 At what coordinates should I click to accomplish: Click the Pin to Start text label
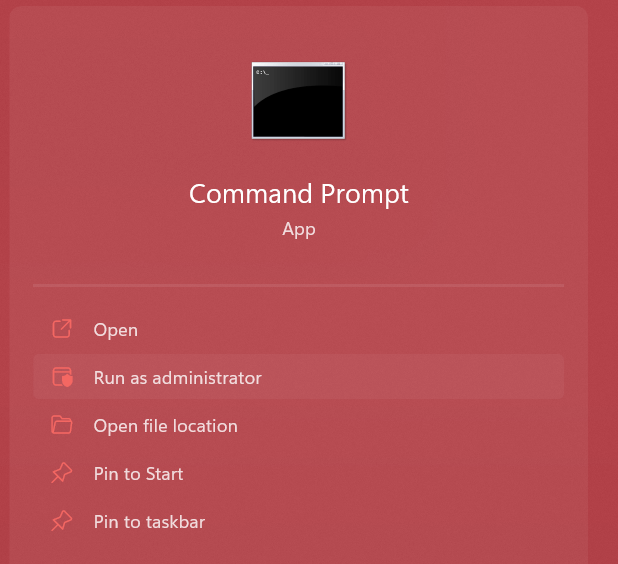pos(138,474)
